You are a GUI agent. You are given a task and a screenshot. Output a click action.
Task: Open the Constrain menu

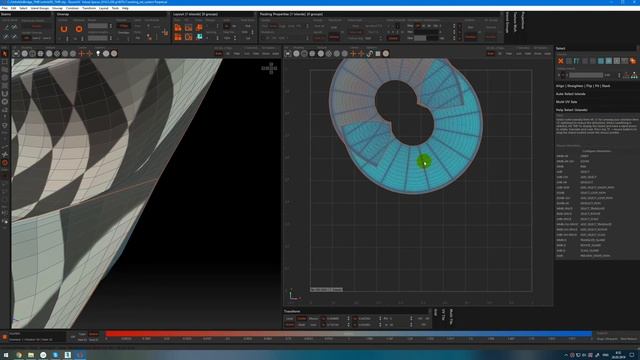72,8
